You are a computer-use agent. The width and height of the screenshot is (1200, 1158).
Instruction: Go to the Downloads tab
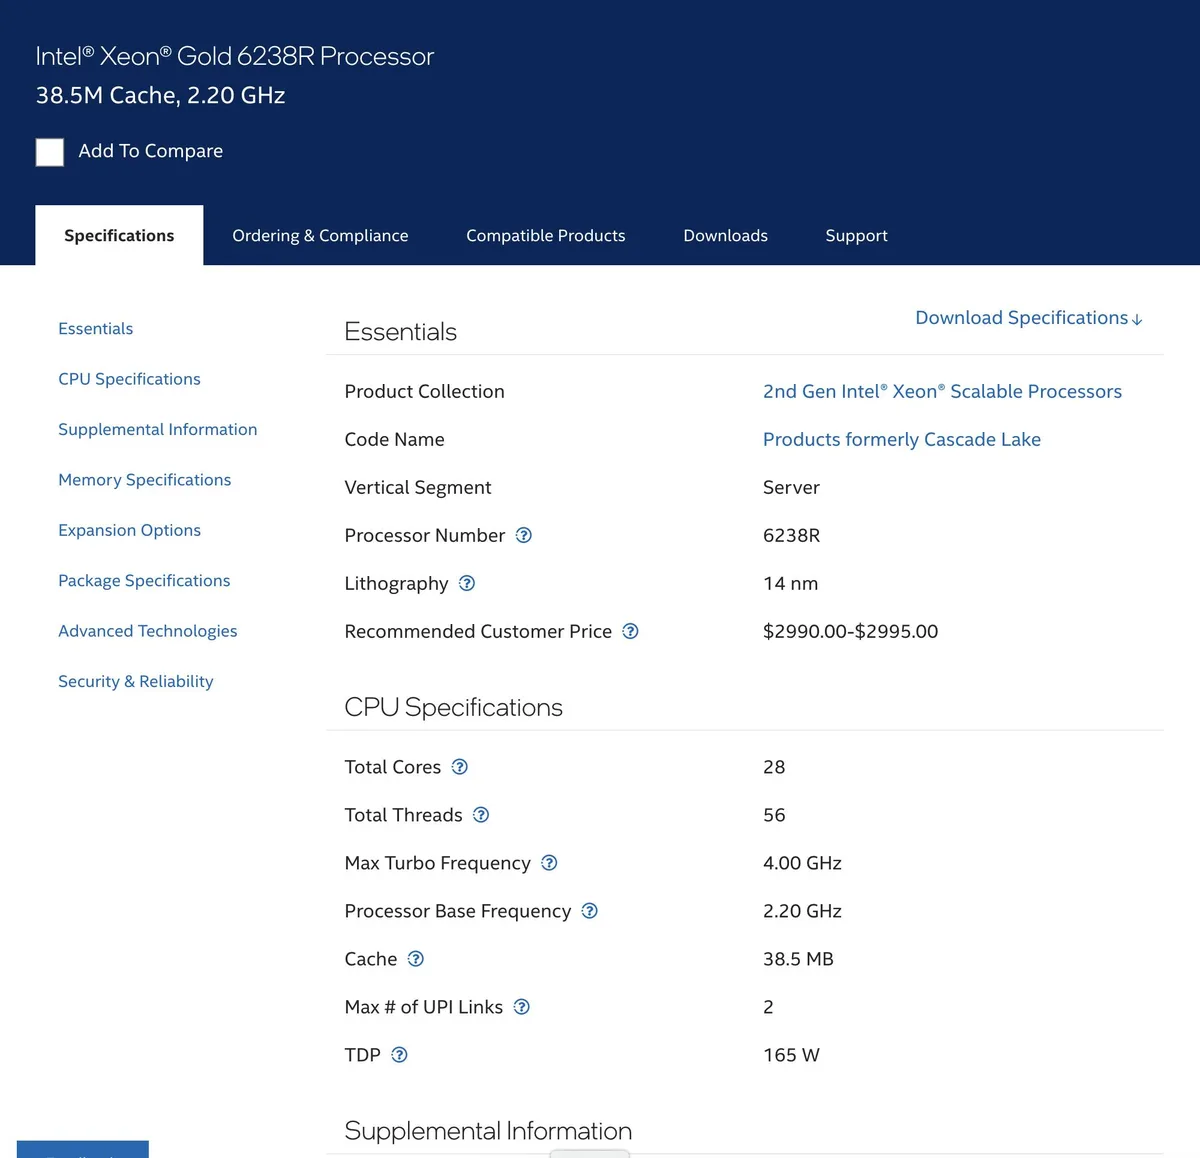click(x=726, y=235)
